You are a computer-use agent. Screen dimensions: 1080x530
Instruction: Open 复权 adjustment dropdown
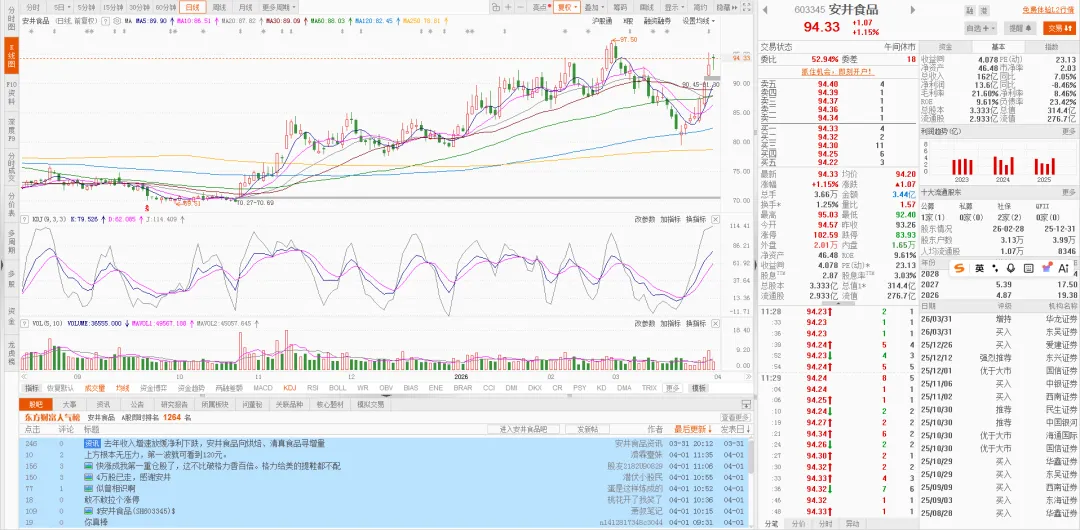pyautogui.click(x=566, y=7)
